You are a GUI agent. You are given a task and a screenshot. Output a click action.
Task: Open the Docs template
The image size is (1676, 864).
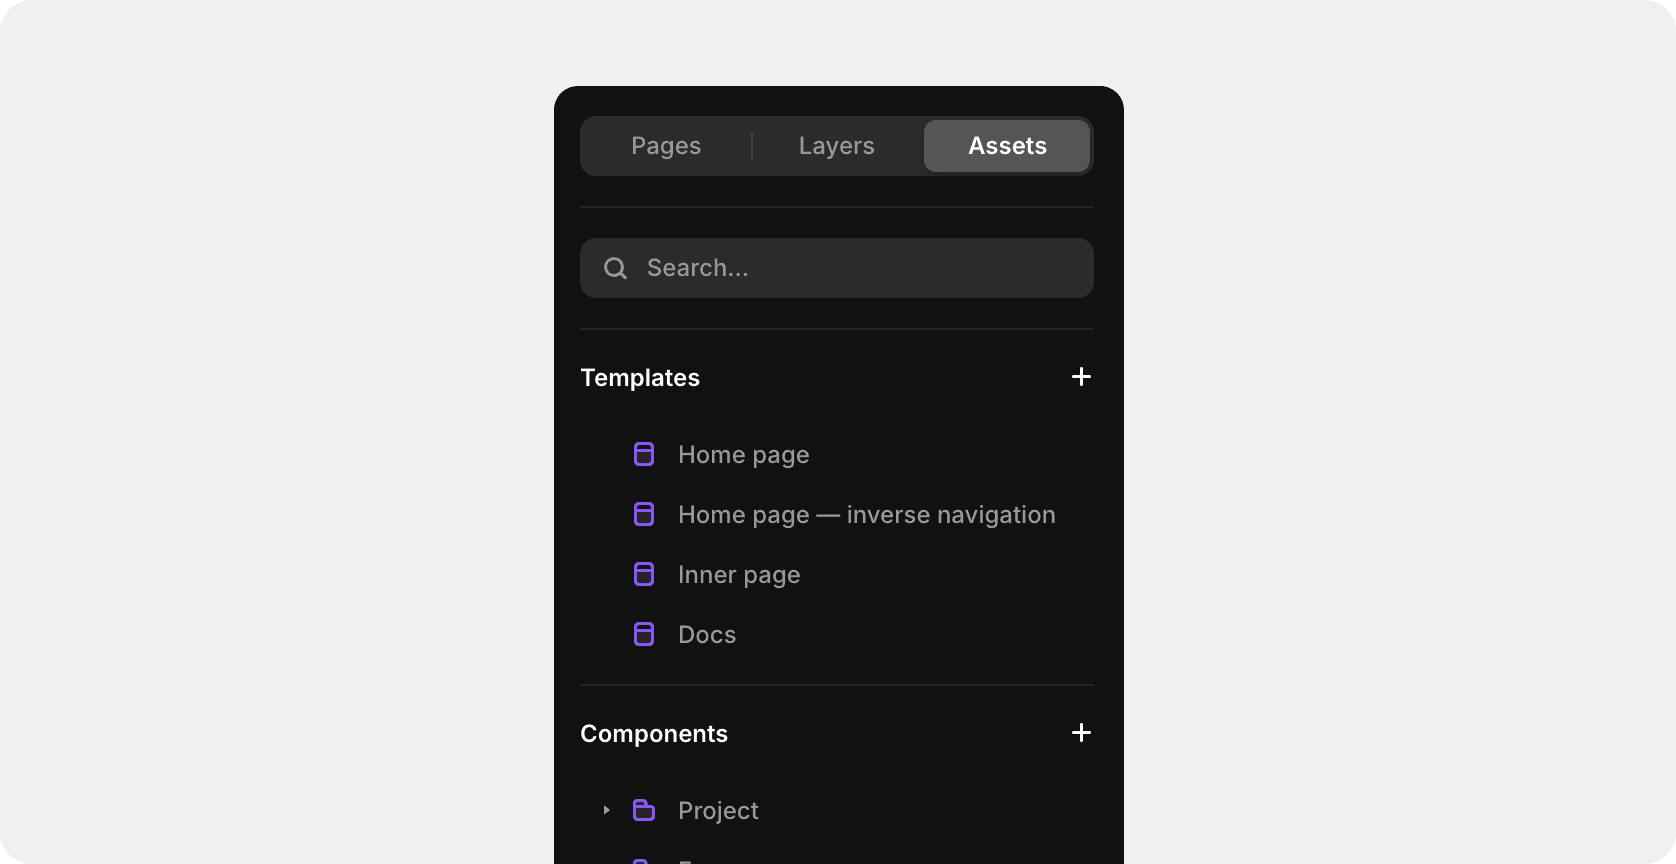tap(707, 635)
